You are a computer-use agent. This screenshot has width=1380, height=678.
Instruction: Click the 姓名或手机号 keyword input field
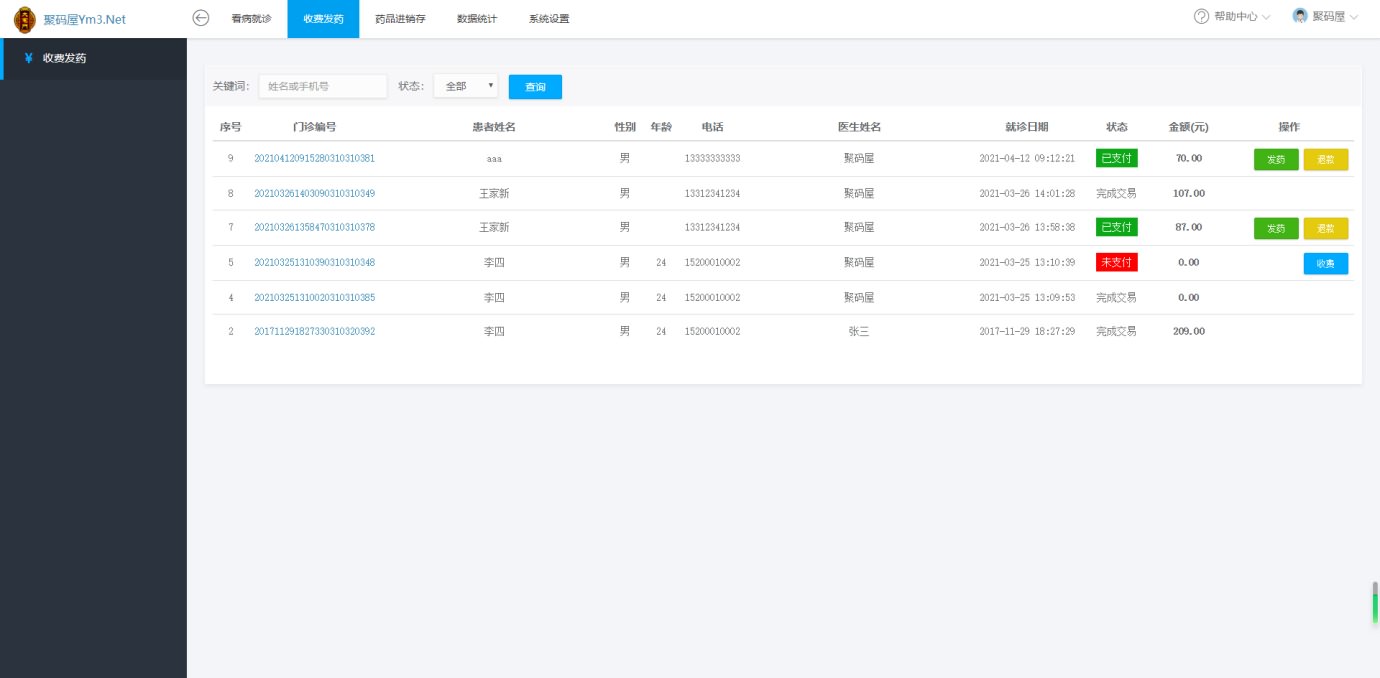point(322,87)
